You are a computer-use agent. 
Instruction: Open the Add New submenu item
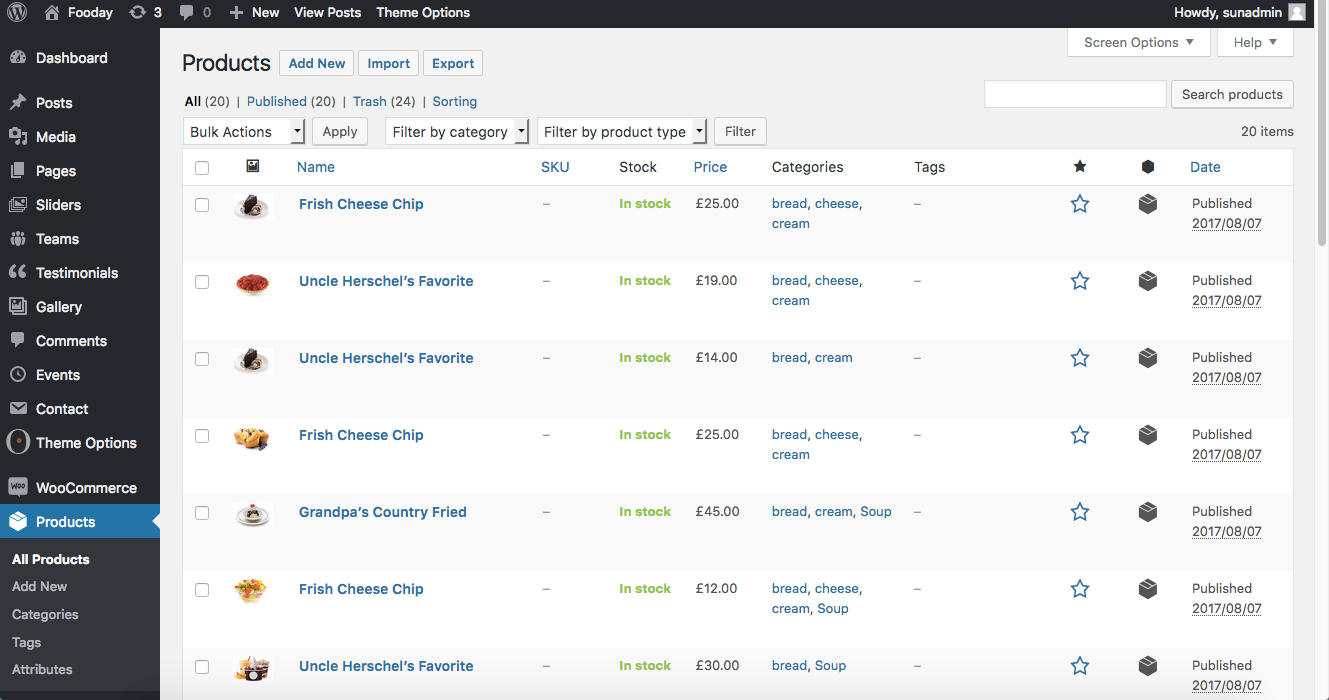pyautogui.click(x=40, y=586)
